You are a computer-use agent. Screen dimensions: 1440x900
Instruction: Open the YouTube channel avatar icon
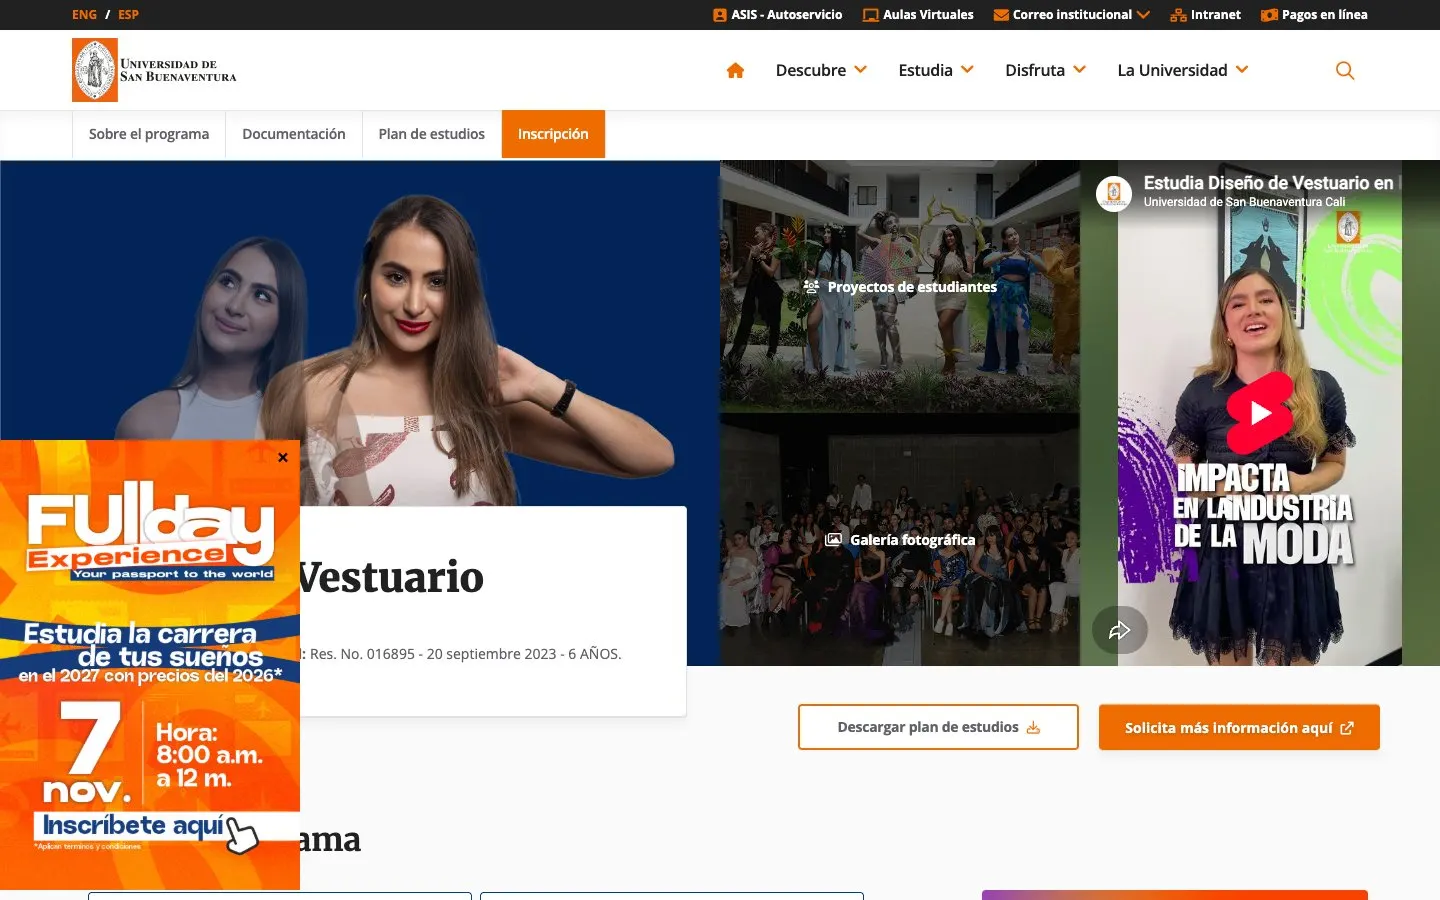(1114, 193)
